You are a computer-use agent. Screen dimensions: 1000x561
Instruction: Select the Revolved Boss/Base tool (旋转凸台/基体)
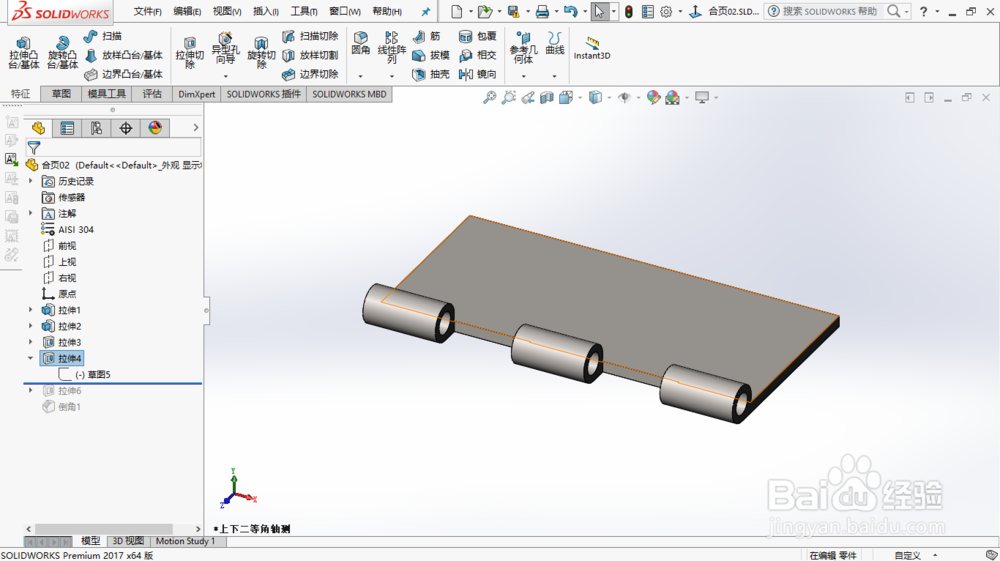[x=62, y=52]
